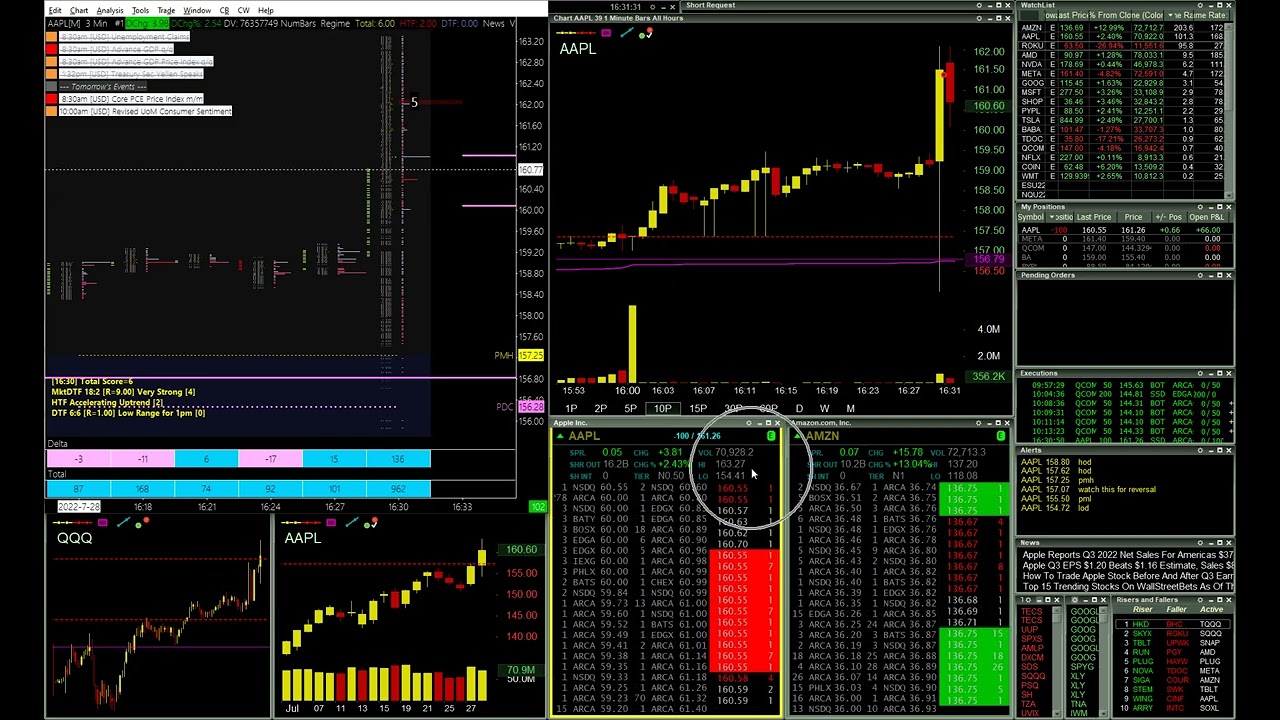Sort My Positions by Open P&L column
This screenshot has width=1280, height=720.
(x=1207, y=217)
